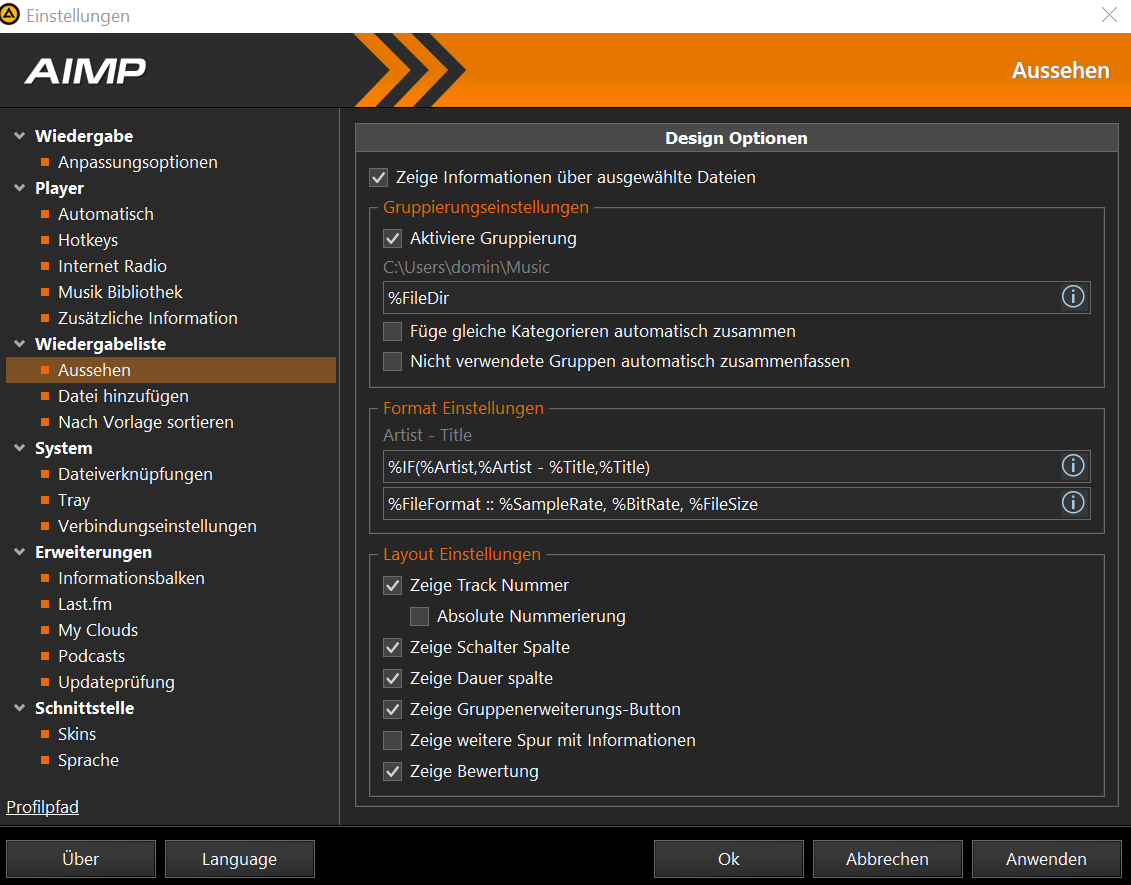Viewport: 1131px width, 885px height.
Task: Open My Clouds settings
Action: [98, 630]
